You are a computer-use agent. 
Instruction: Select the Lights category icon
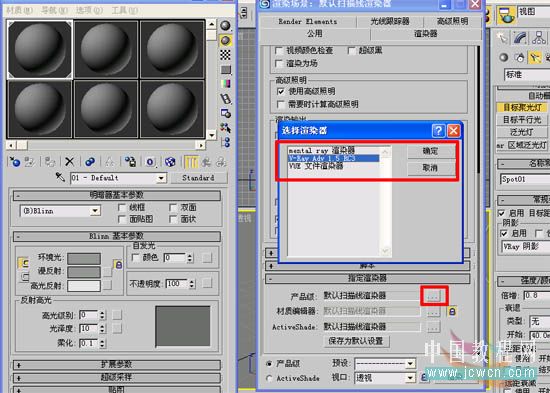point(535,58)
